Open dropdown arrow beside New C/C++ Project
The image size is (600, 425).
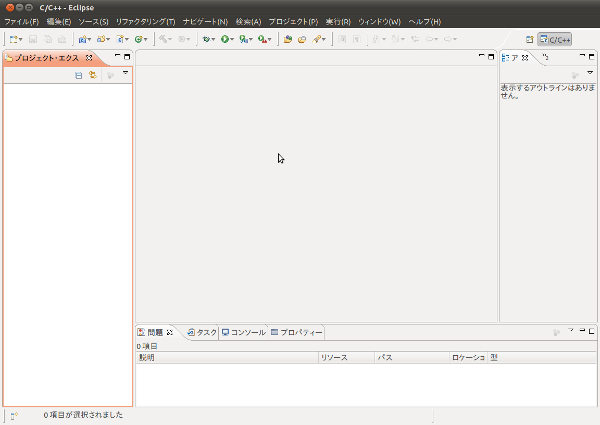click(89, 39)
